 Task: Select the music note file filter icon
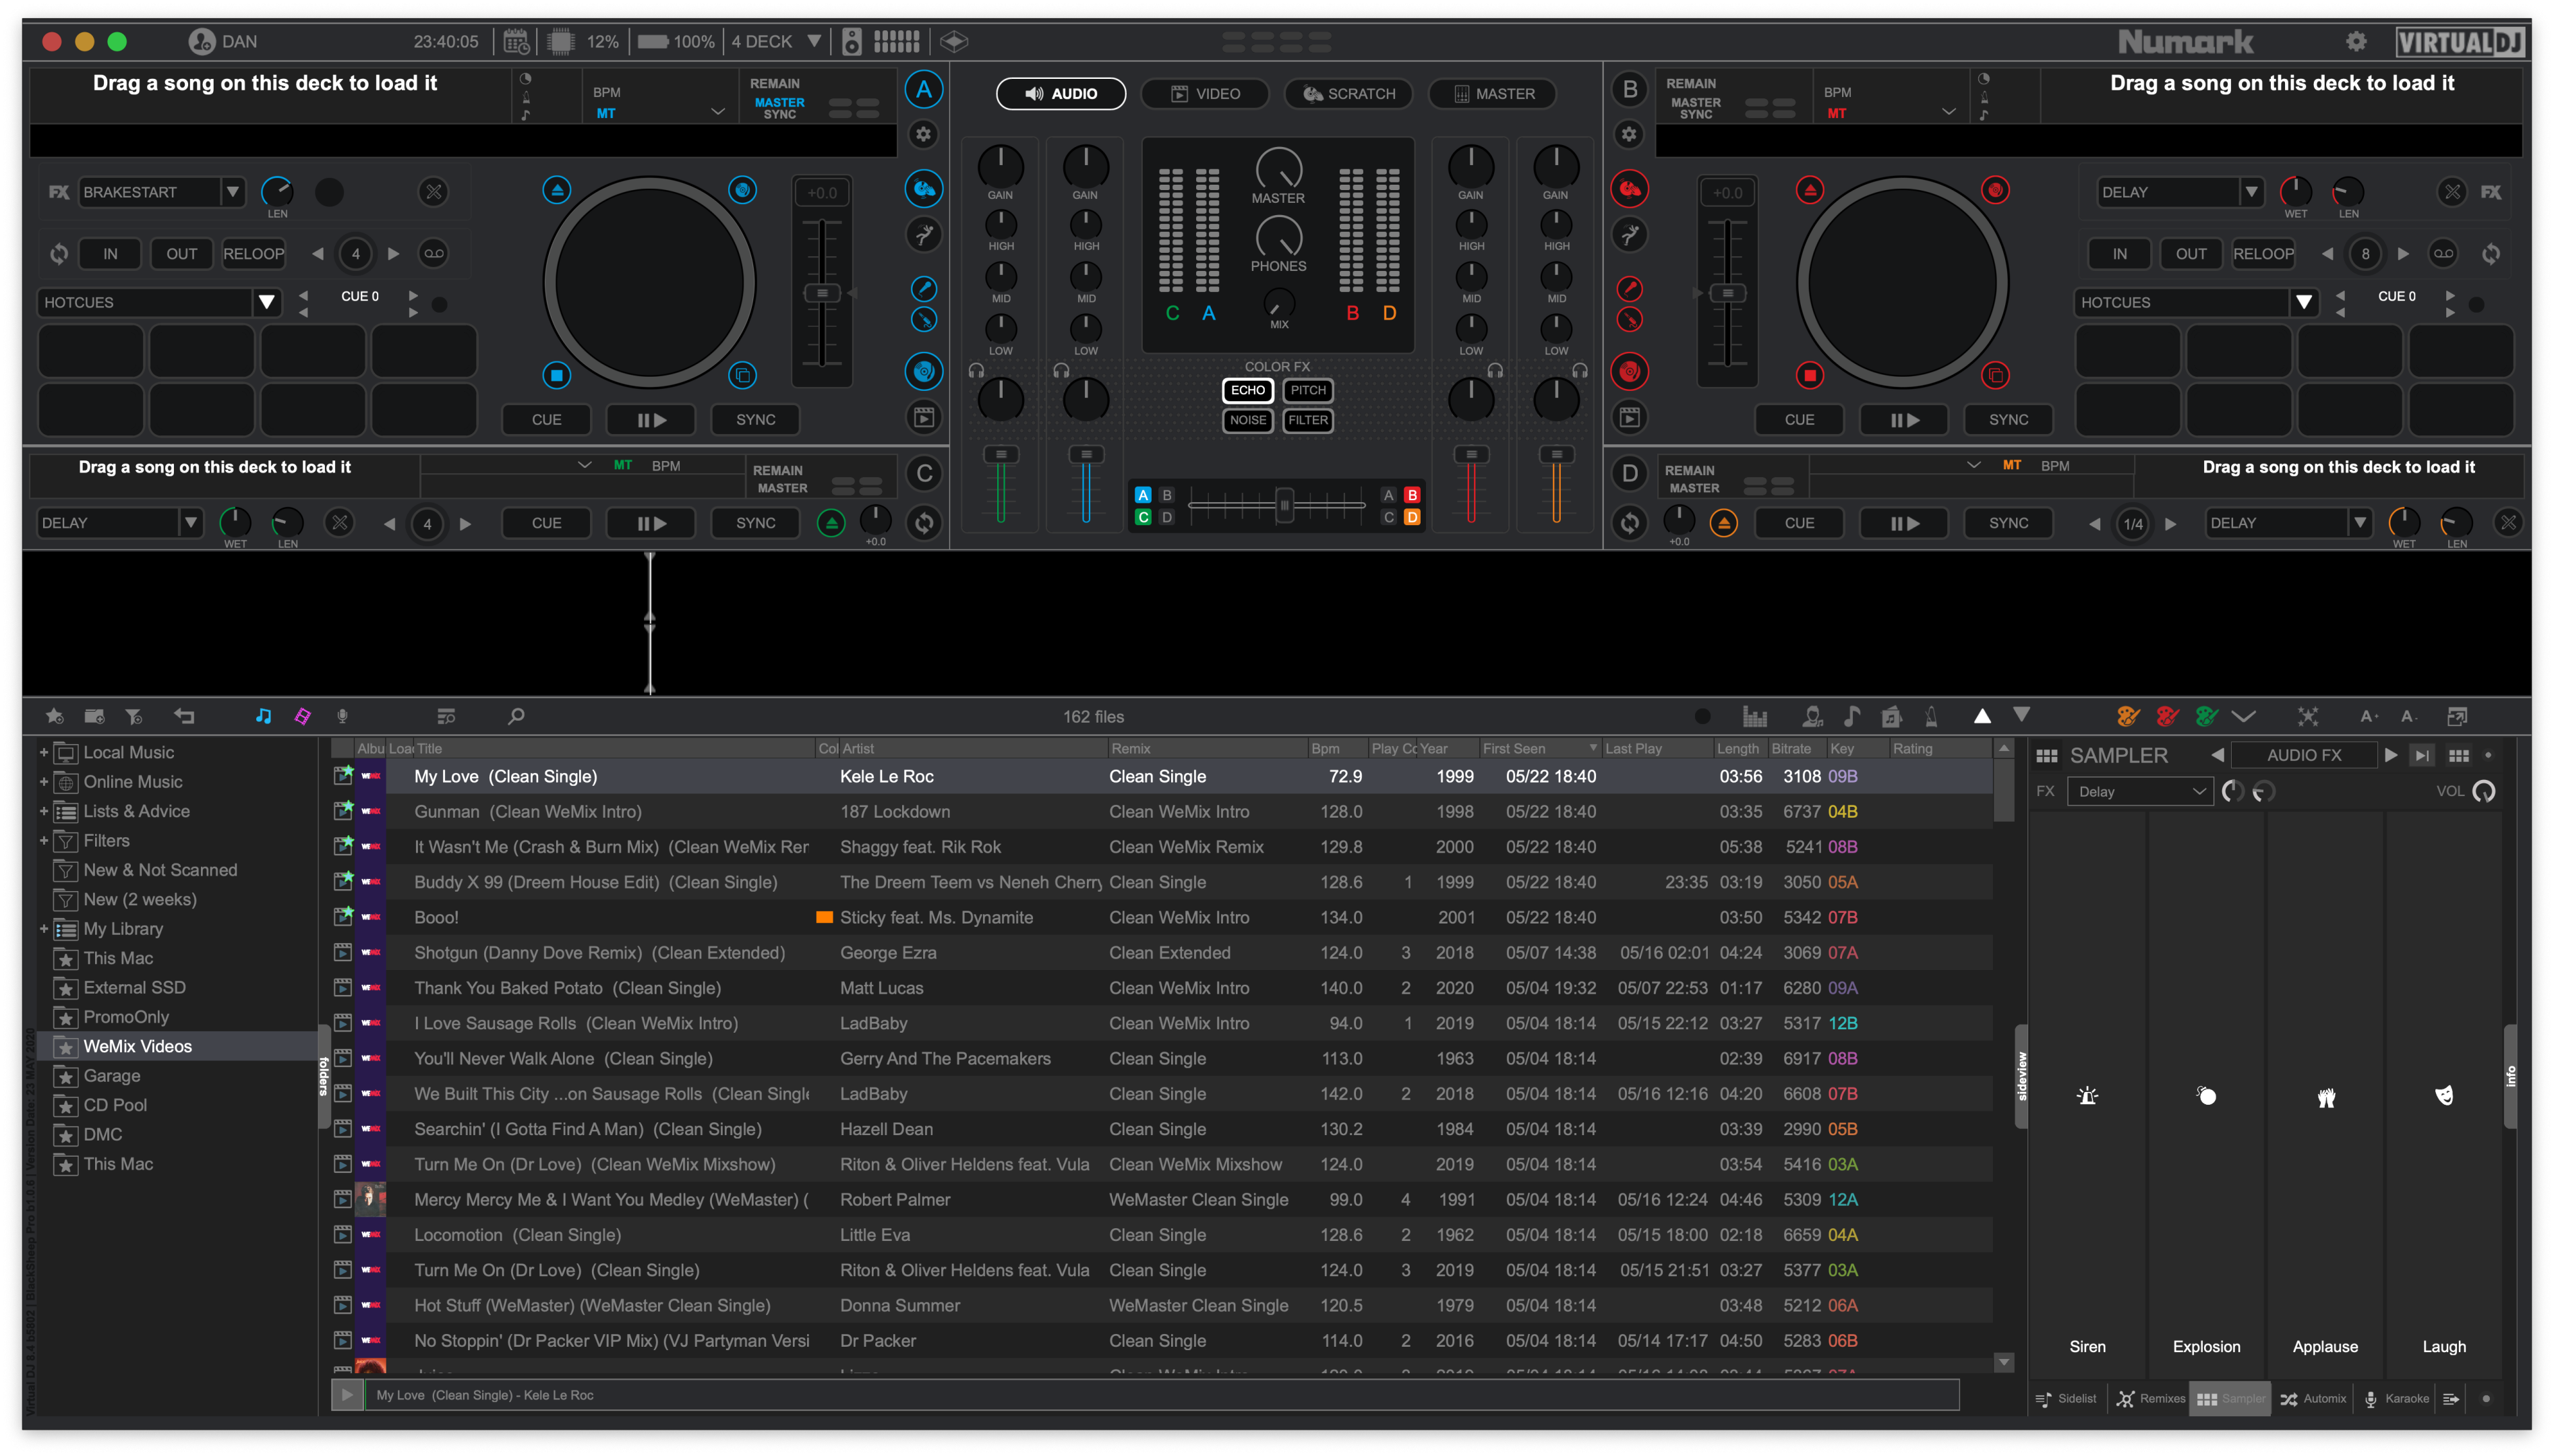pos(263,716)
